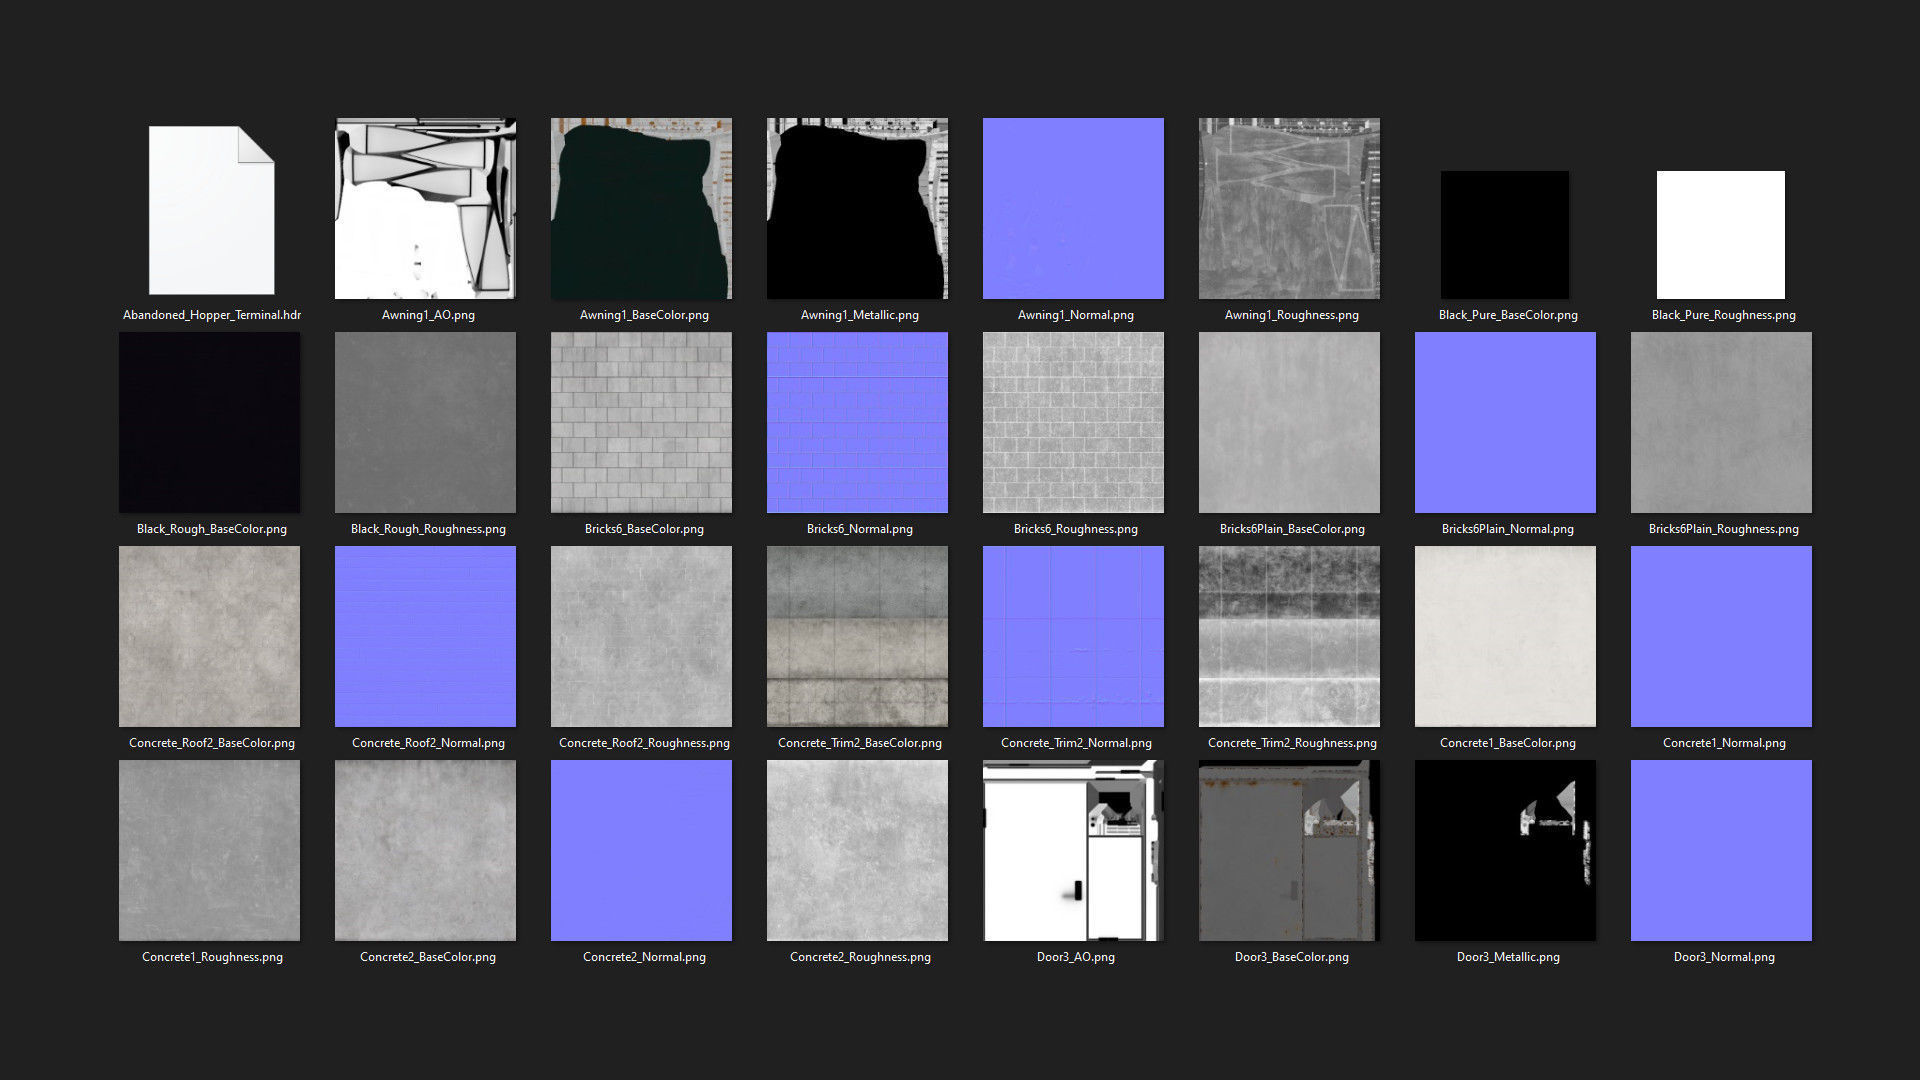Click the Awning1_Roughness.png file name label
The width and height of the screenshot is (1920, 1080).
click(x=1292, y=315)
